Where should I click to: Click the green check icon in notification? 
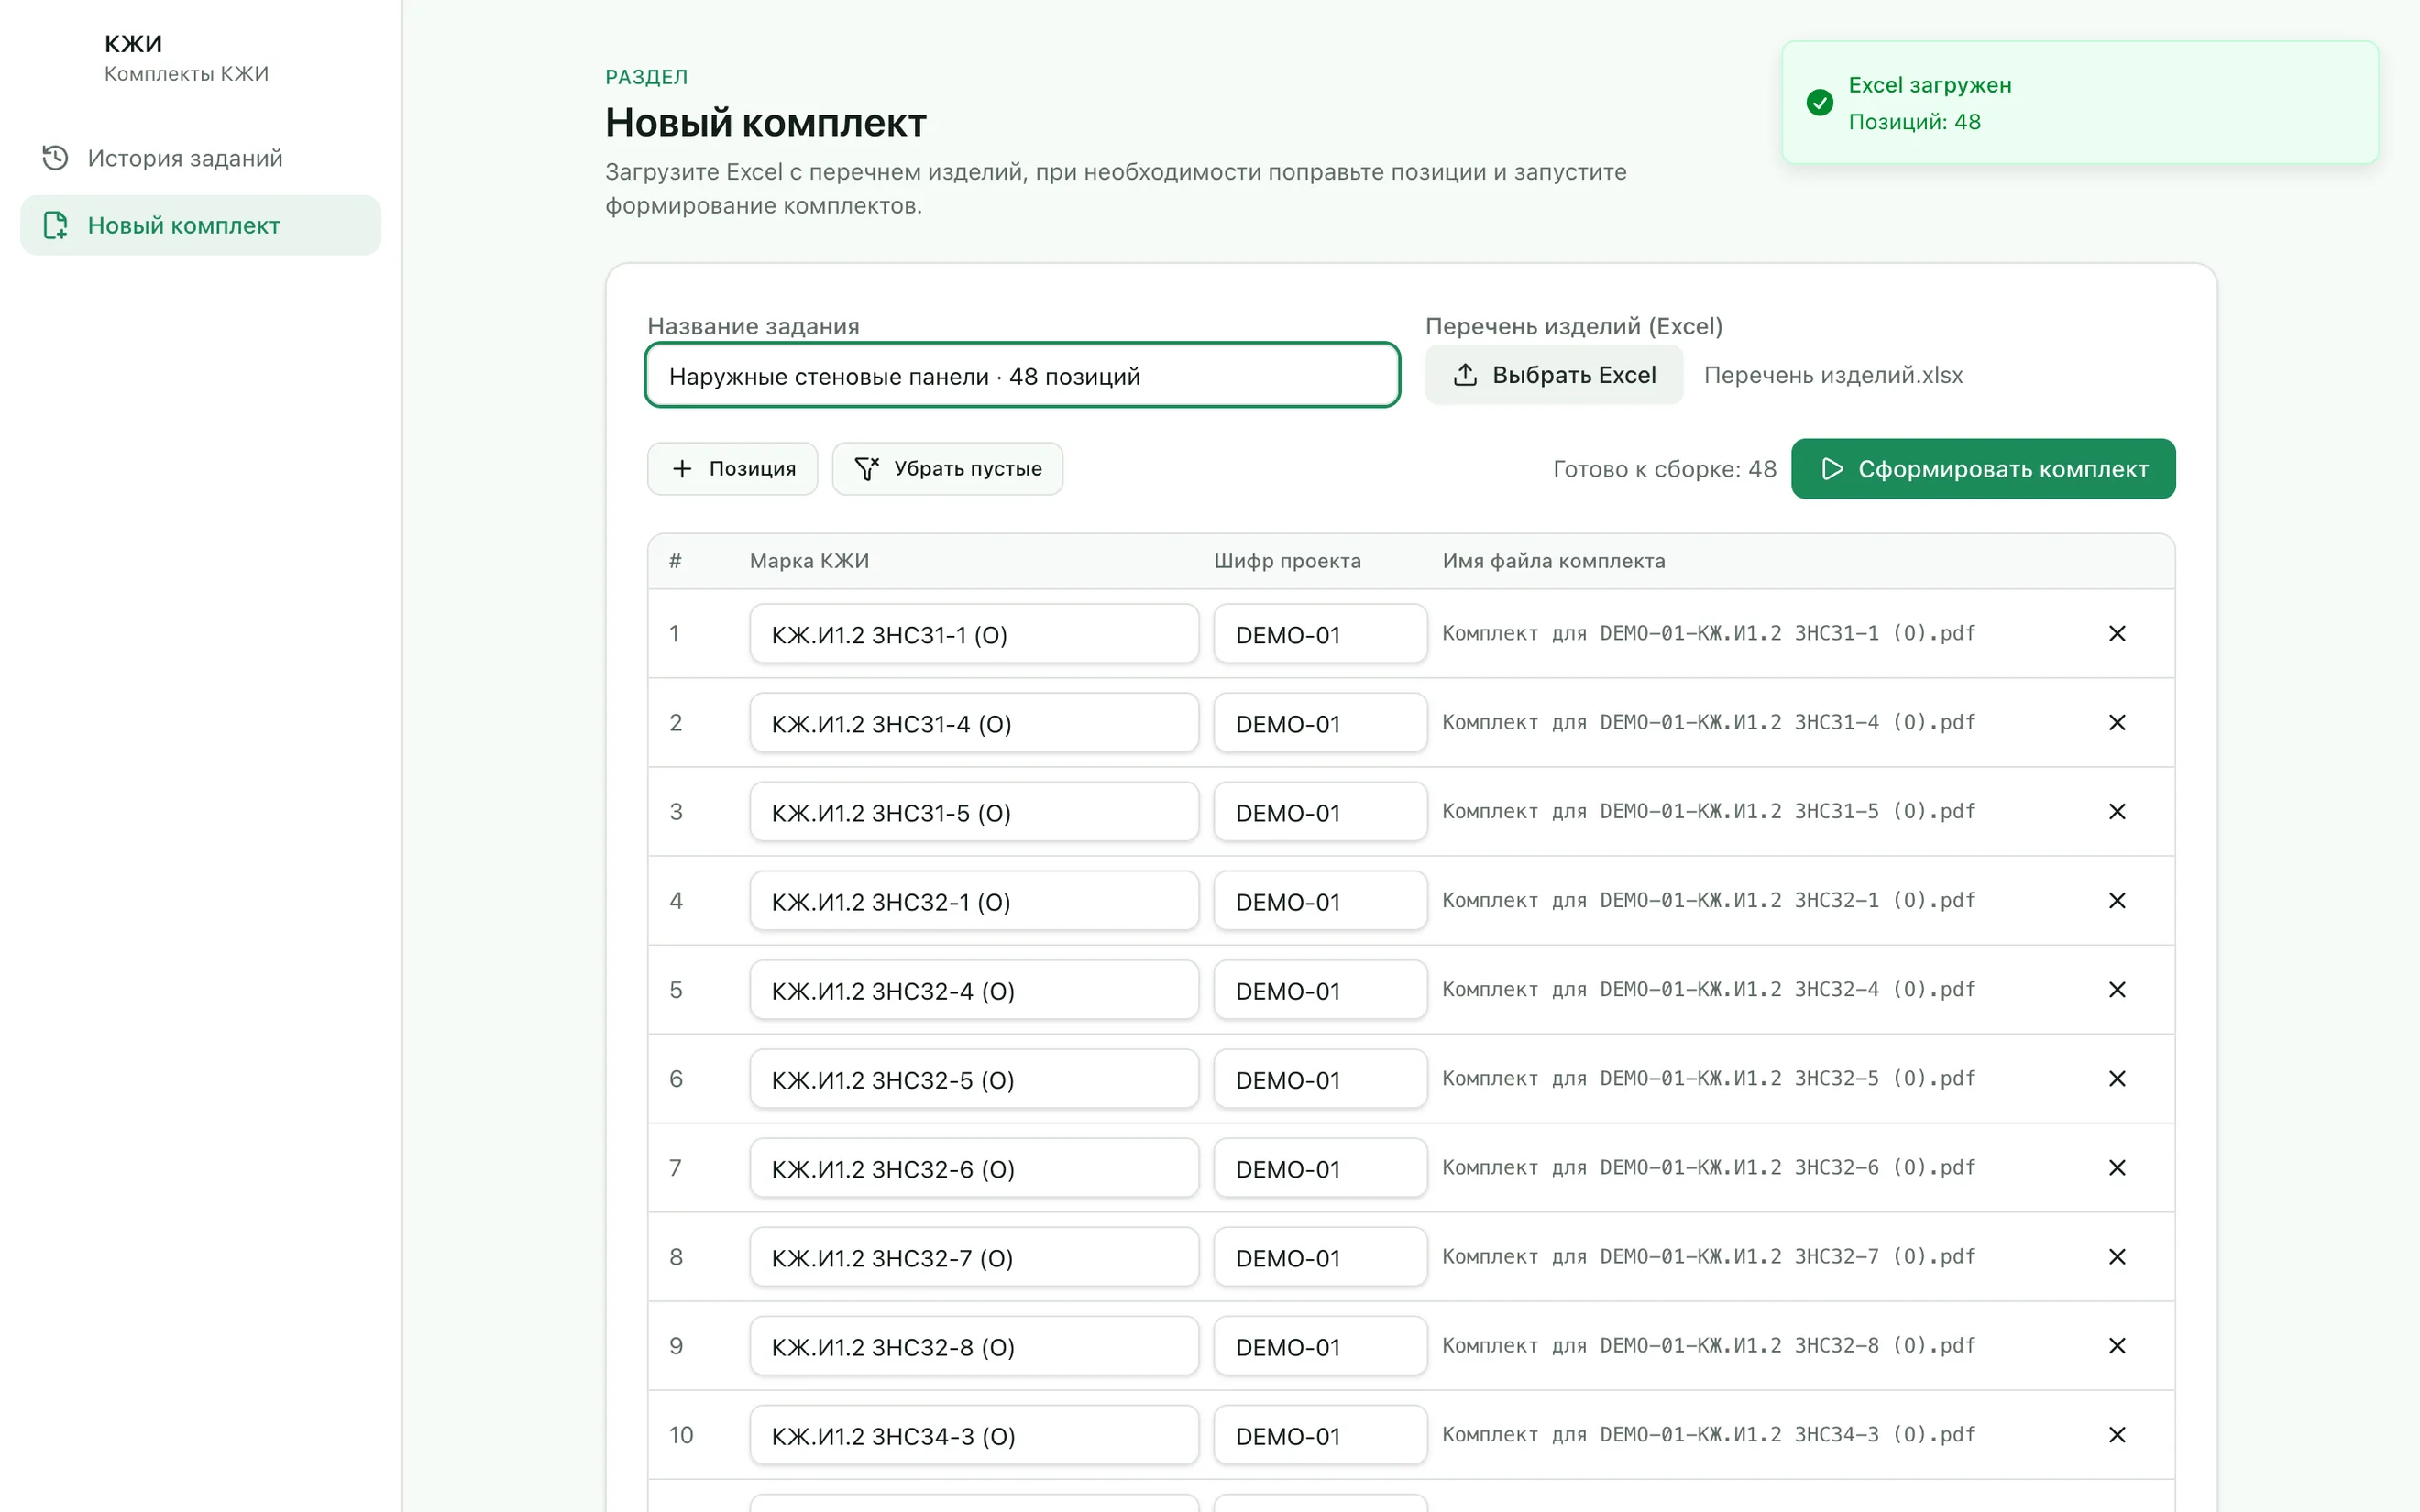pyautogui.click(x=1820, y=102)
